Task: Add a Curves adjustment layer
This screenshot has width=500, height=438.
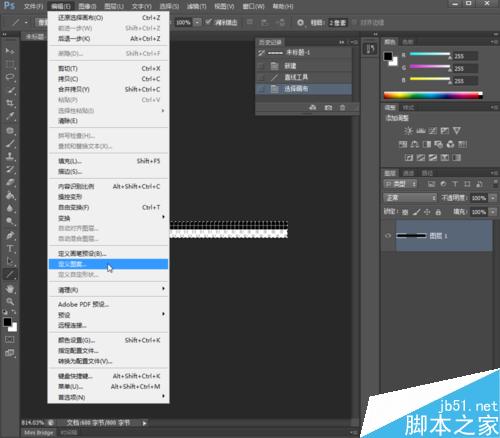Action: coord(433,131)
